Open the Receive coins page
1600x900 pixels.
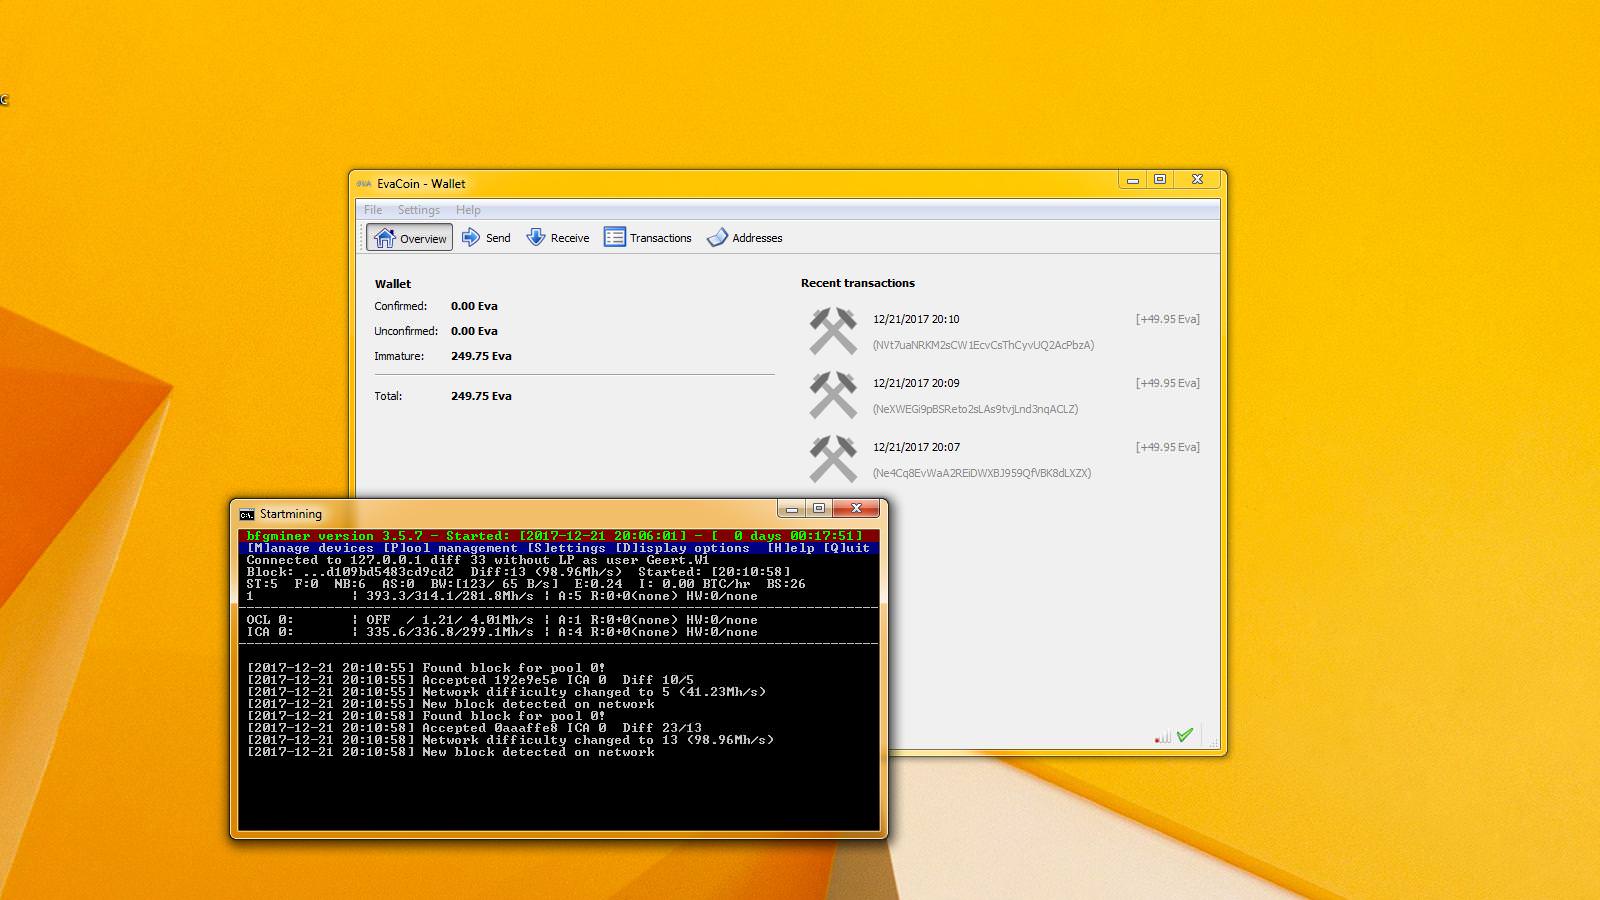pyautogui.click(x=558, y=238)
